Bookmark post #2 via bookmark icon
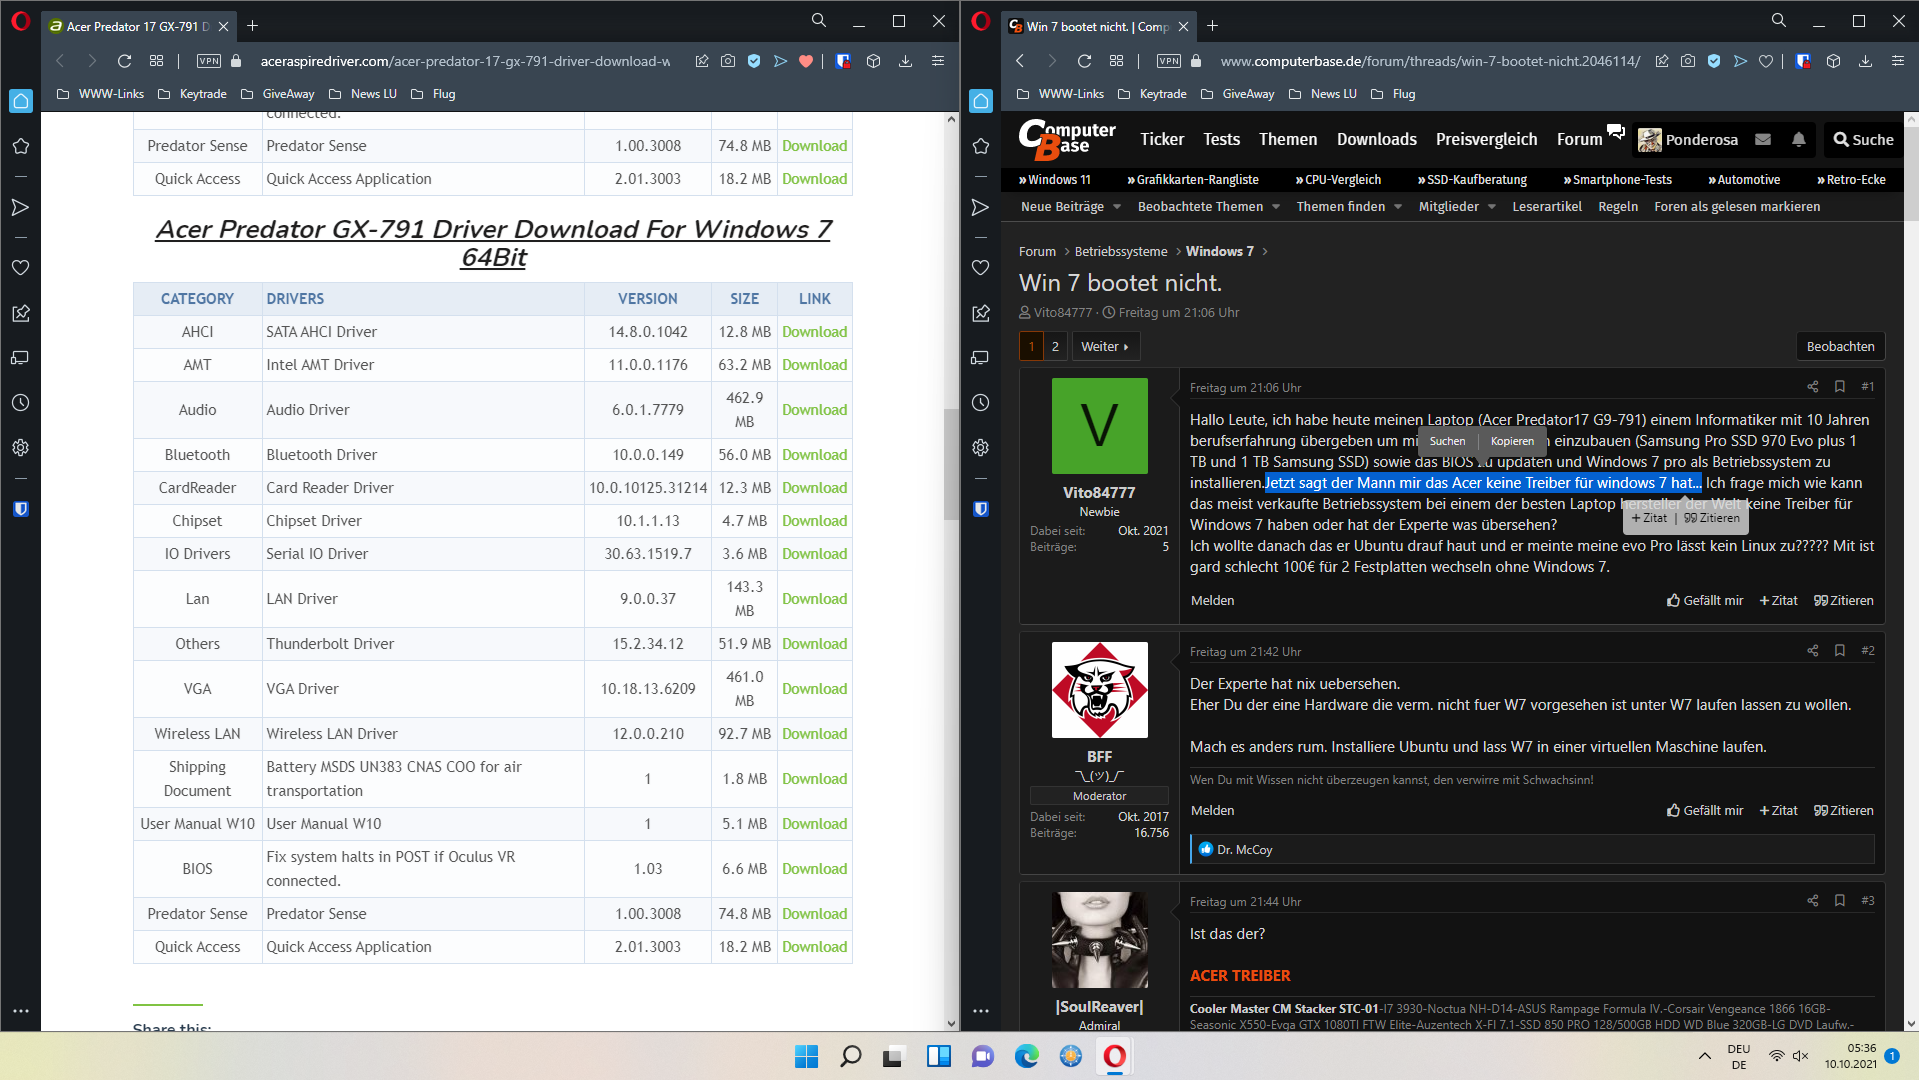The image size is (1919, 1080). tap(1840, 651)
